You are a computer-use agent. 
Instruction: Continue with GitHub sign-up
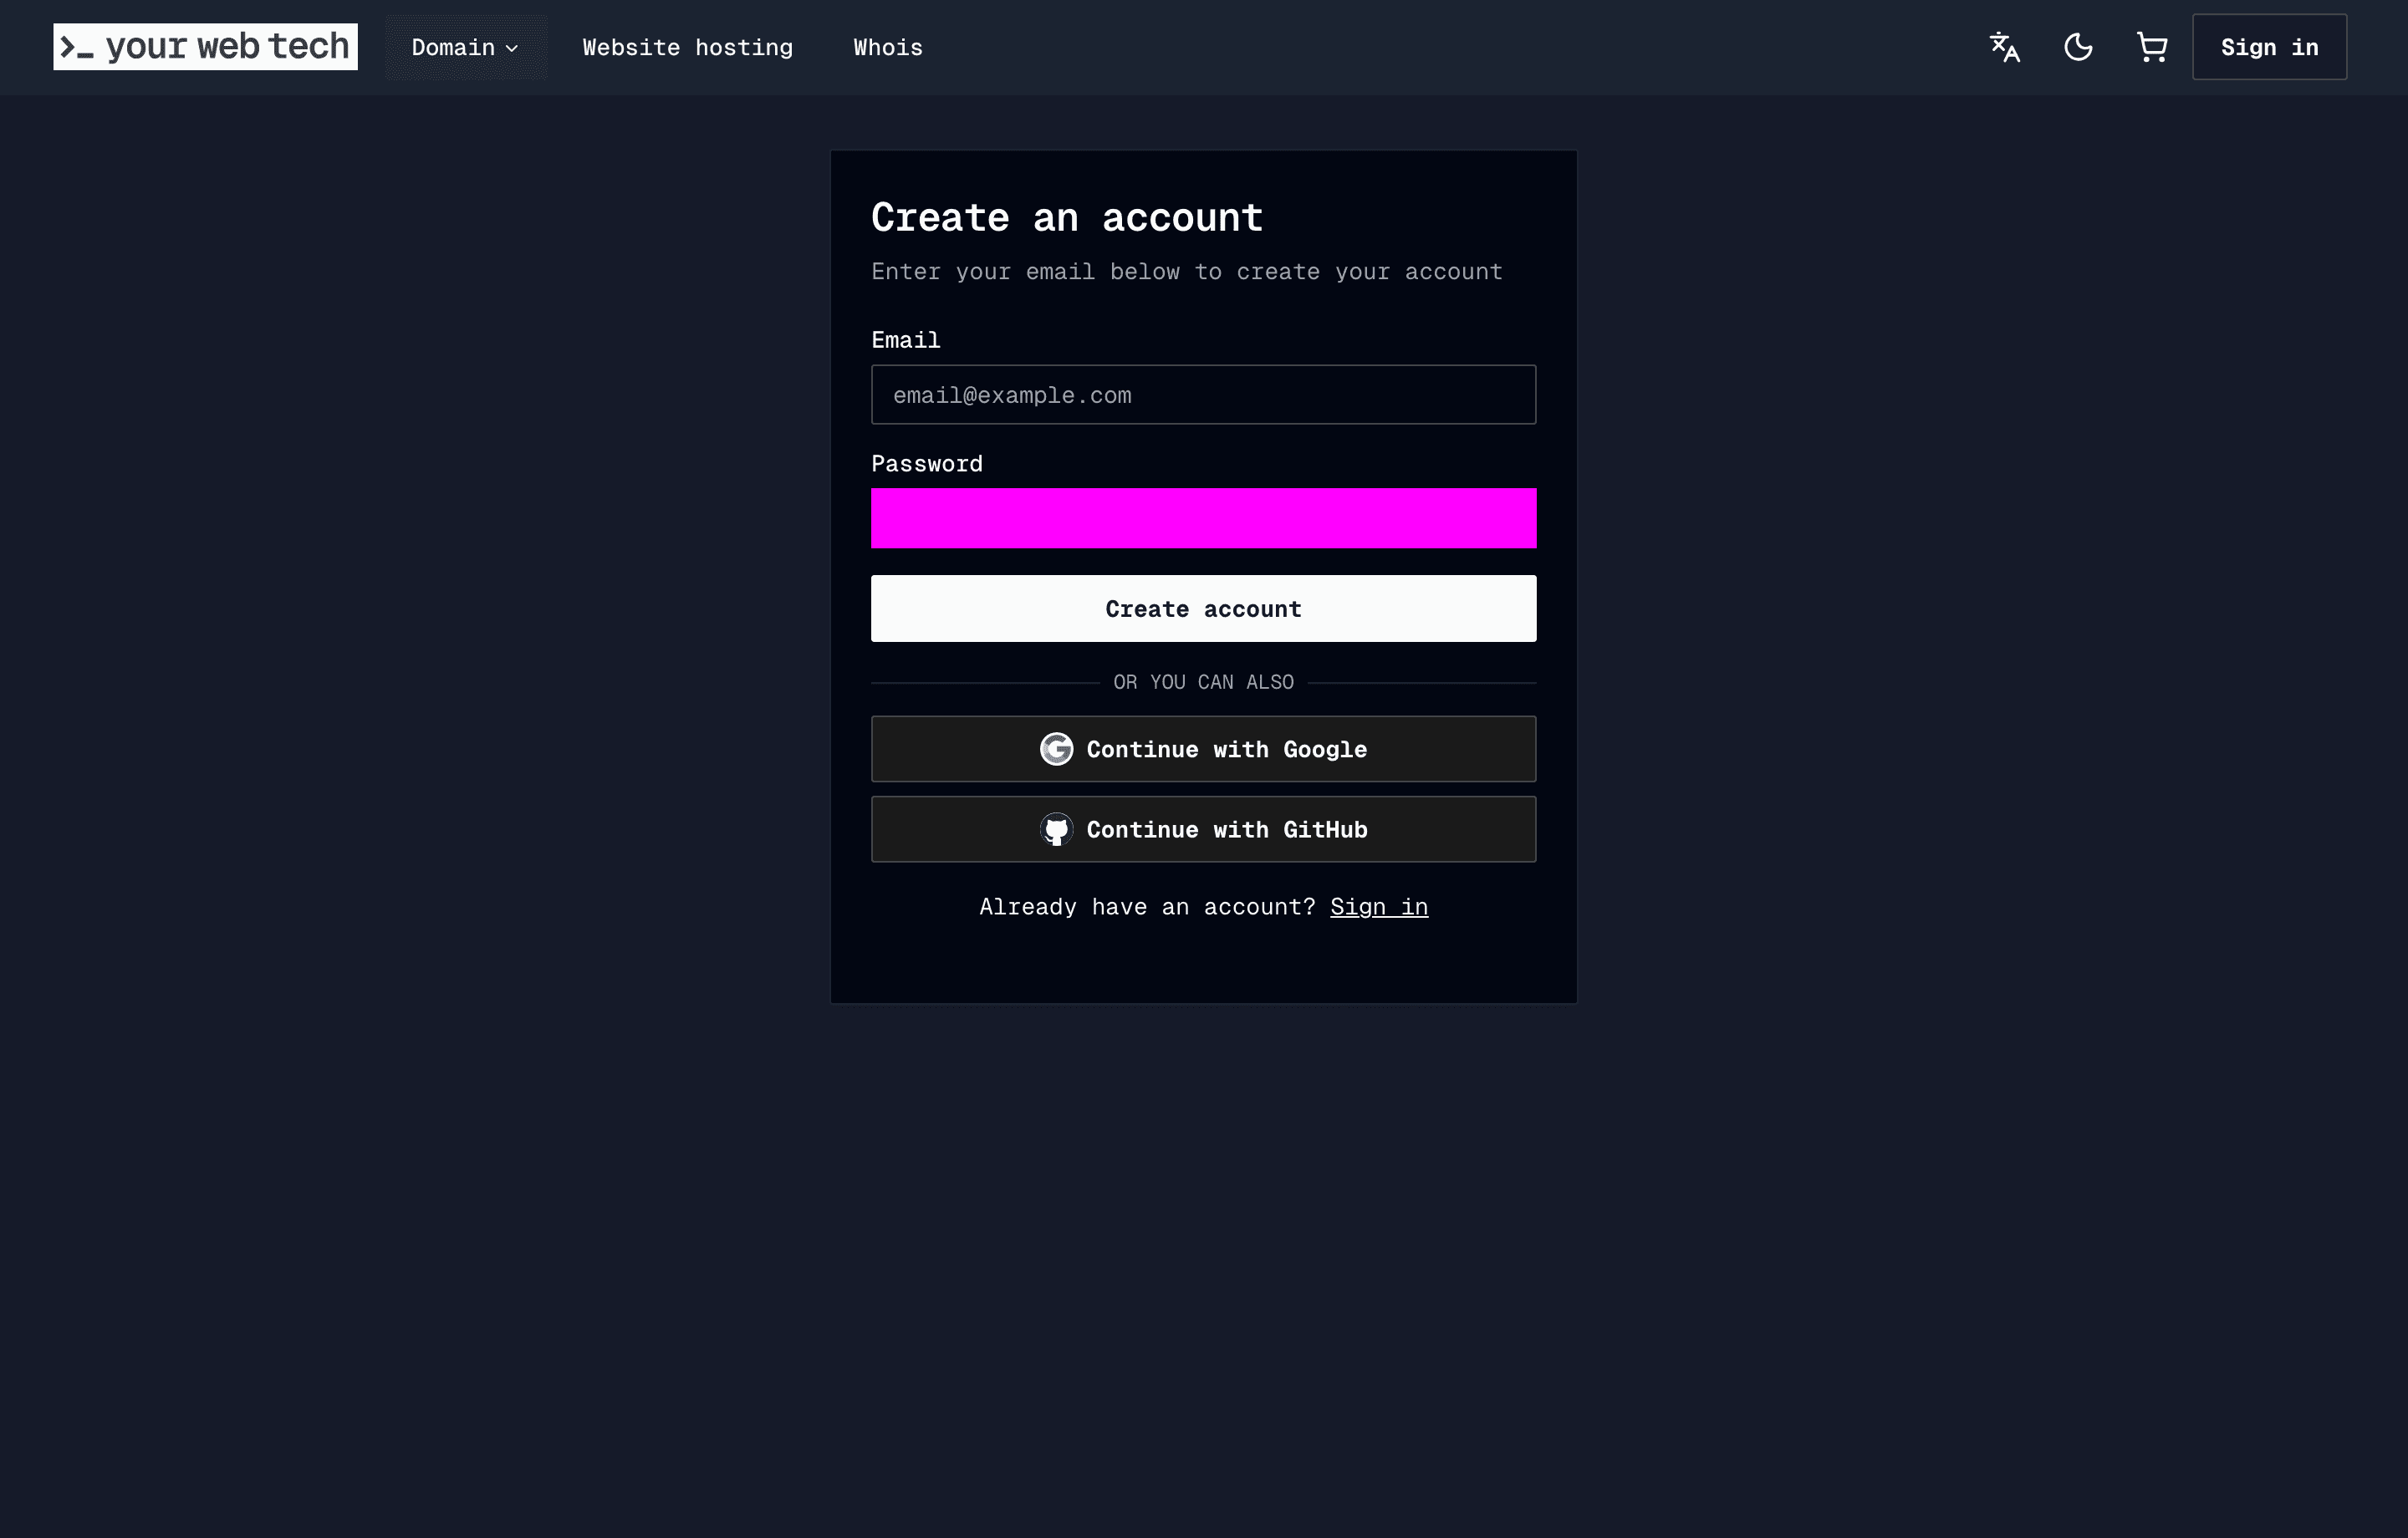click(x=1203, y=829)
